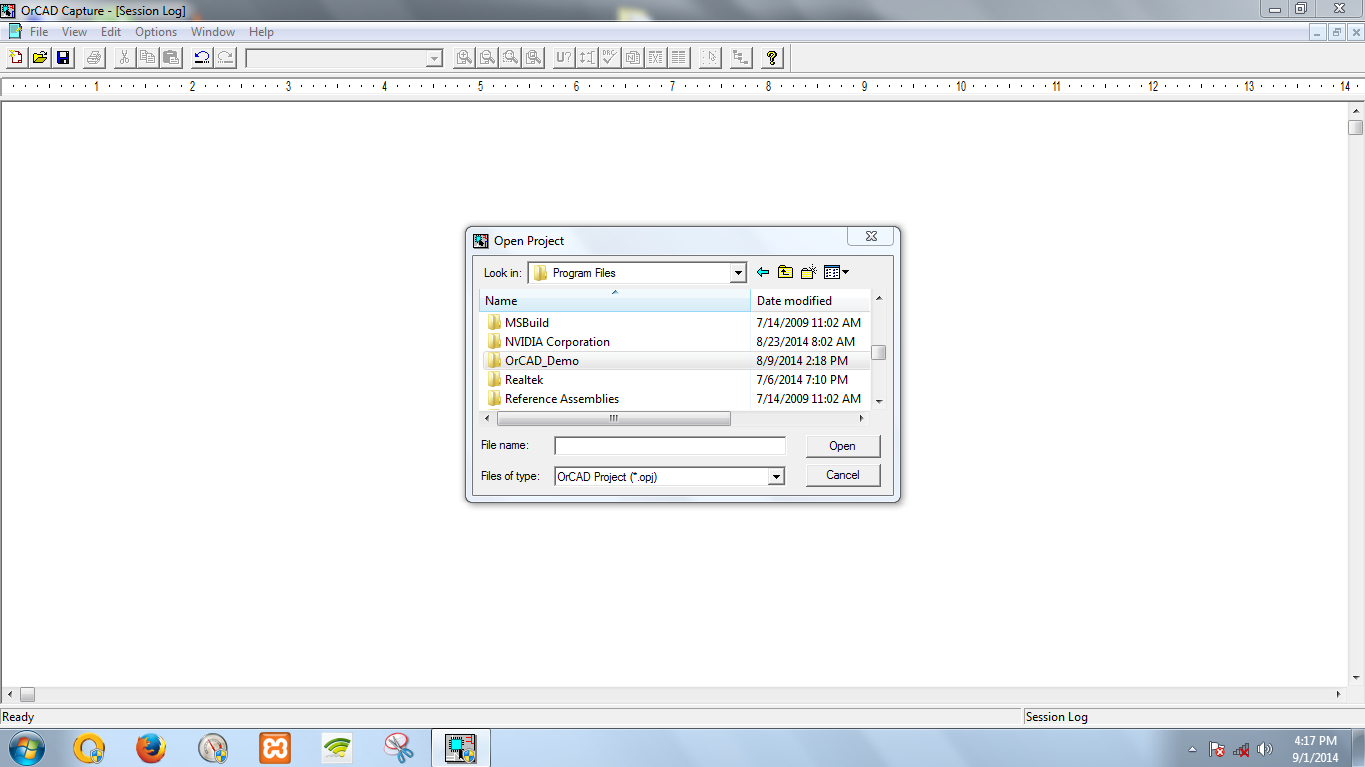Run the Design Rule Check tool
Screen dimensions: 1365x767
click(609, 57)
